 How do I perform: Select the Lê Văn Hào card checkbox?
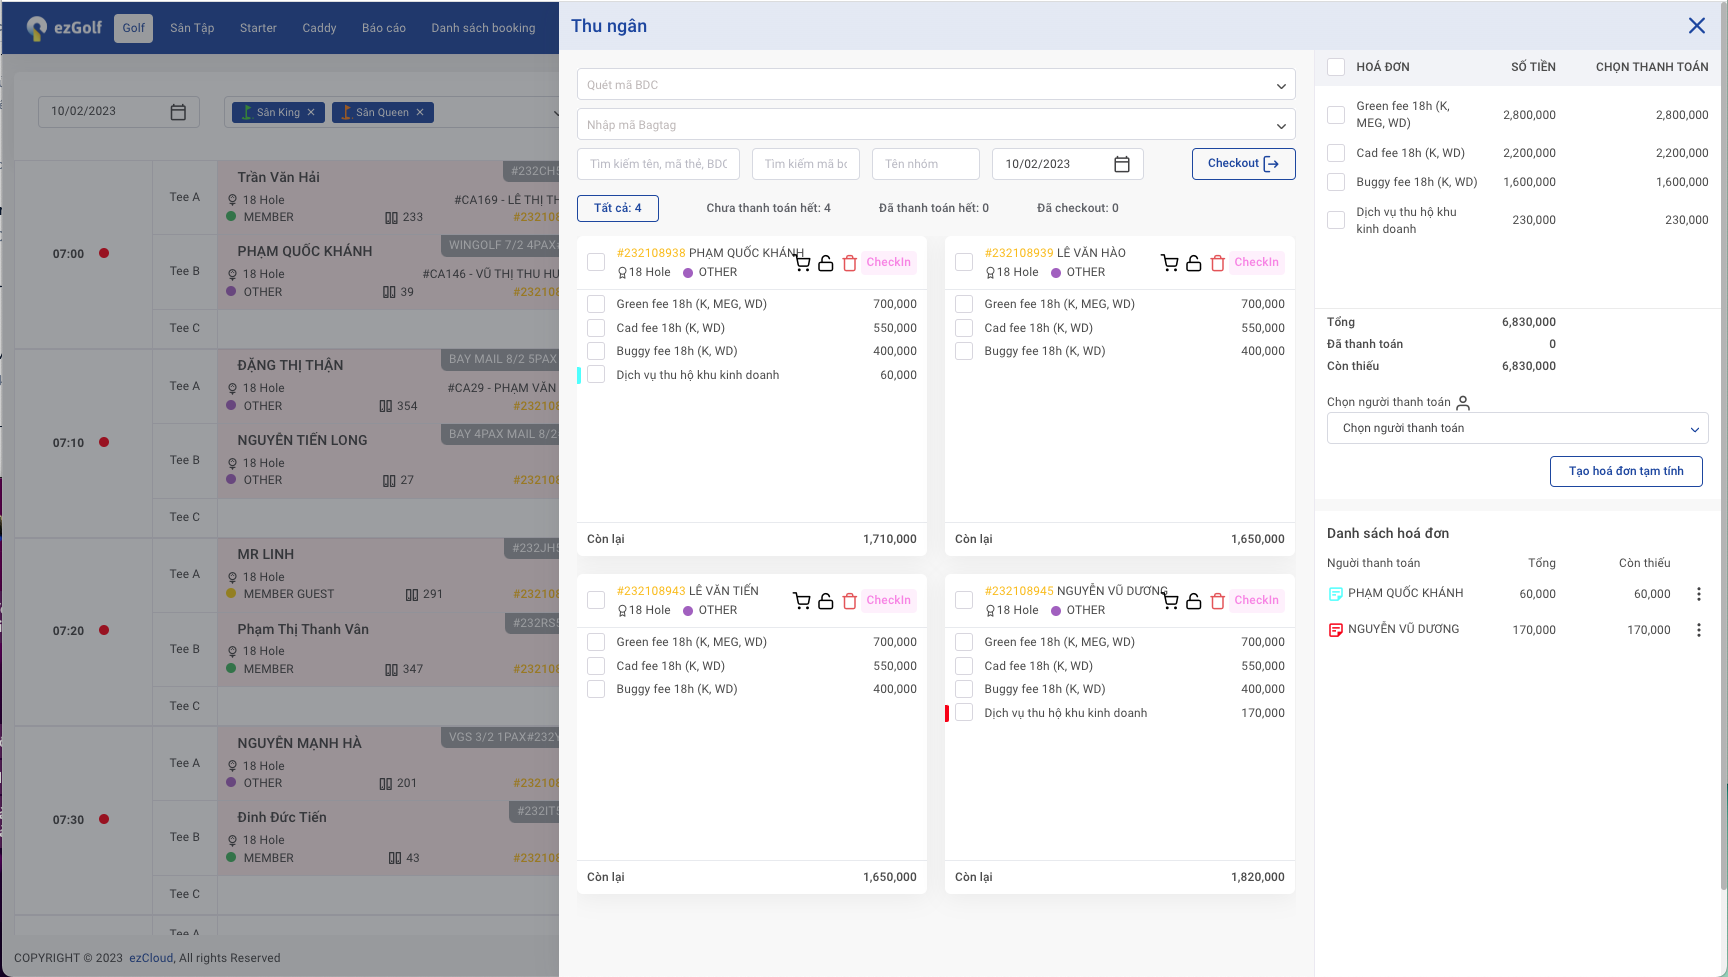click(x=964, y=262)
